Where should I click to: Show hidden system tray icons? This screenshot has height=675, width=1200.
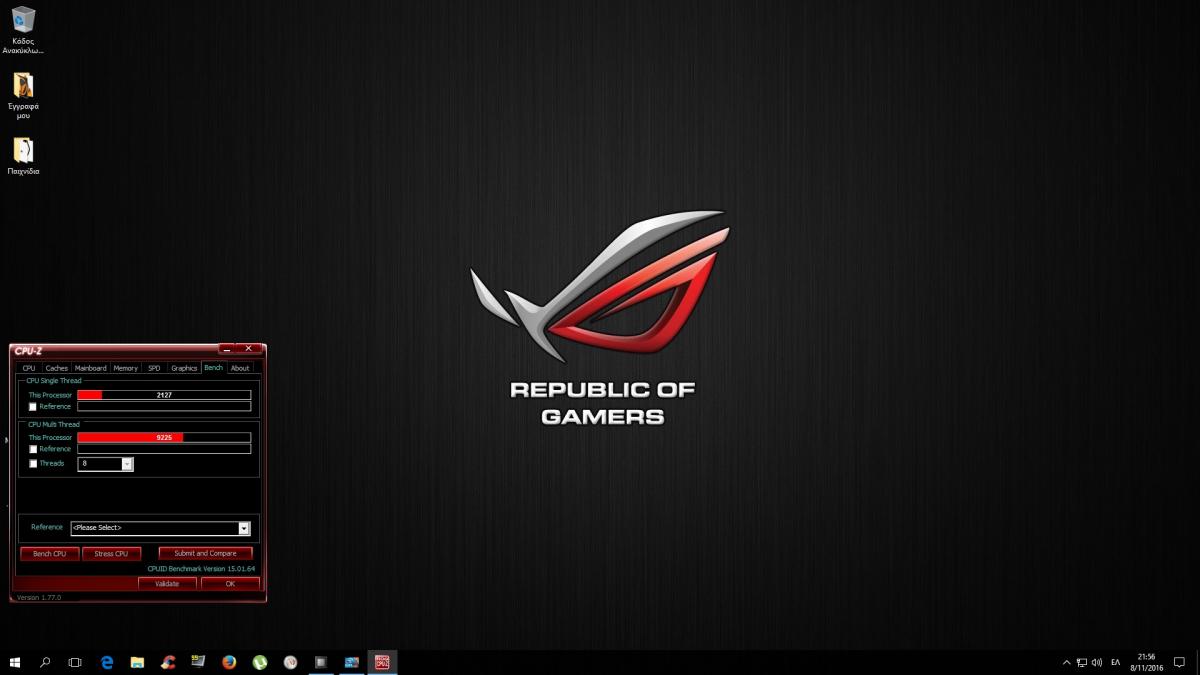click(x=1067, y=662)
